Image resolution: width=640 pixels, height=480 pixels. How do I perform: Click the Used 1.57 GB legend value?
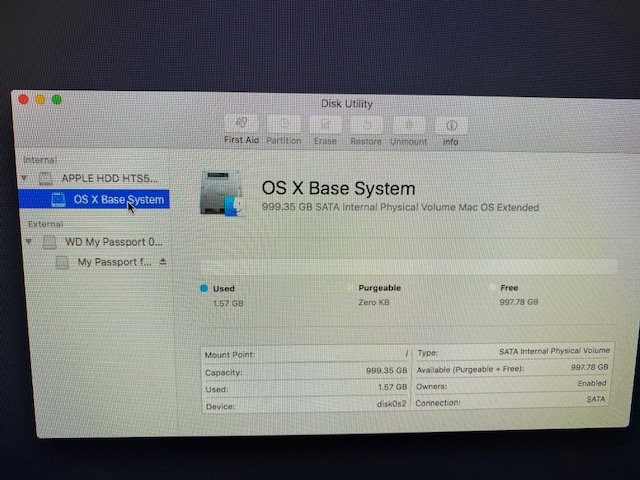pyautogui.click(x=228, y=303)
